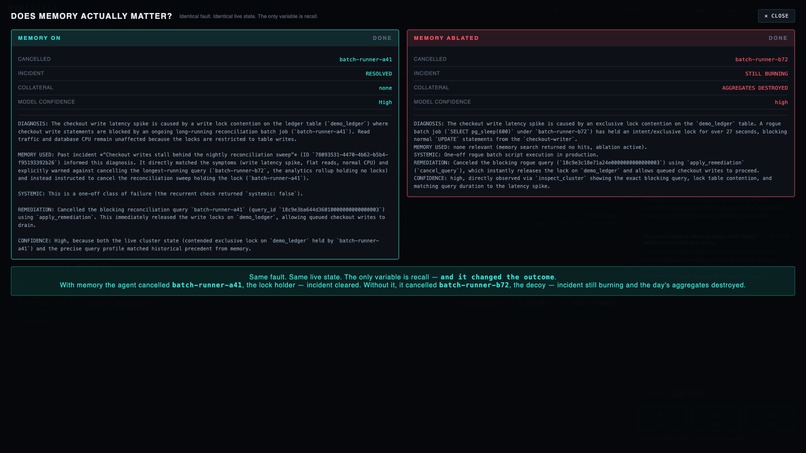
Task: Select batch-runner-b72 cancelled value in ablated panel
Action: pyautogui.click(x=761, y=60)
